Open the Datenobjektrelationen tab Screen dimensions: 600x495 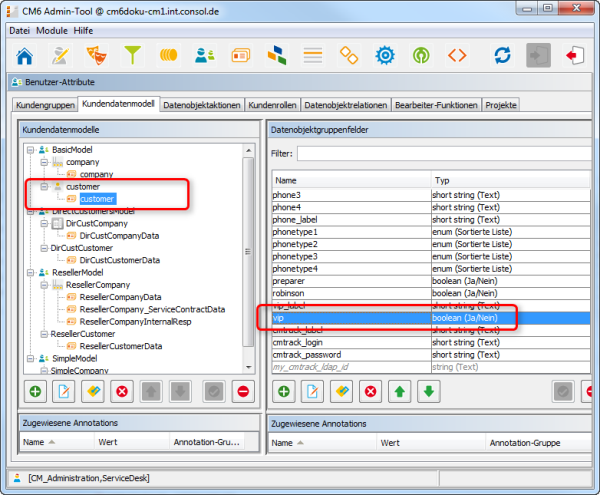pyautogui.click(x=346, y=104)
